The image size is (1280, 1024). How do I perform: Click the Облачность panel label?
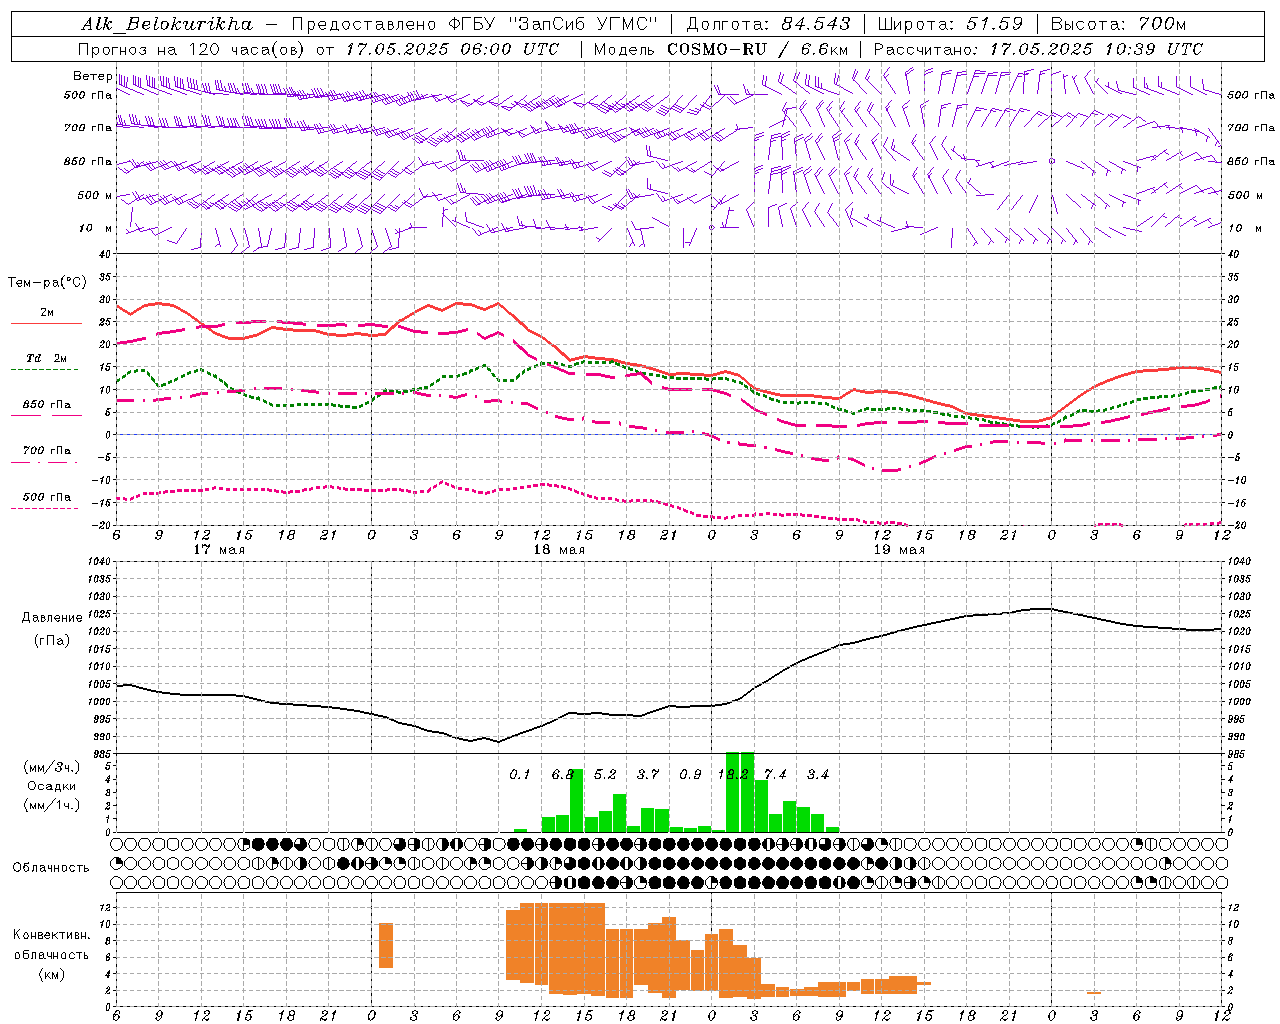[51, 867]
